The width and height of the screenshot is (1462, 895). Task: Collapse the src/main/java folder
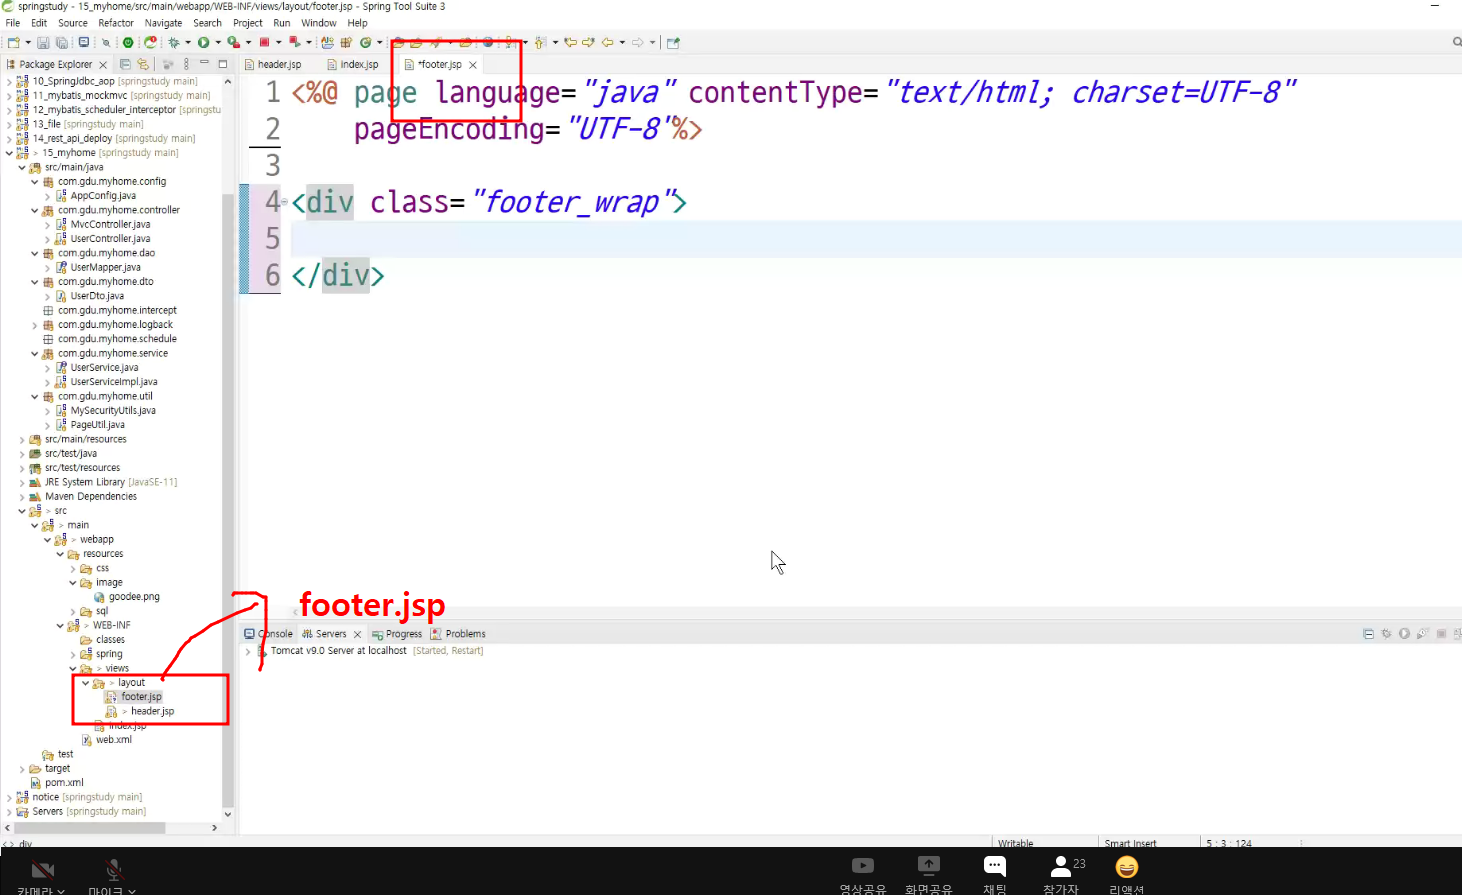tap(22, 167)
